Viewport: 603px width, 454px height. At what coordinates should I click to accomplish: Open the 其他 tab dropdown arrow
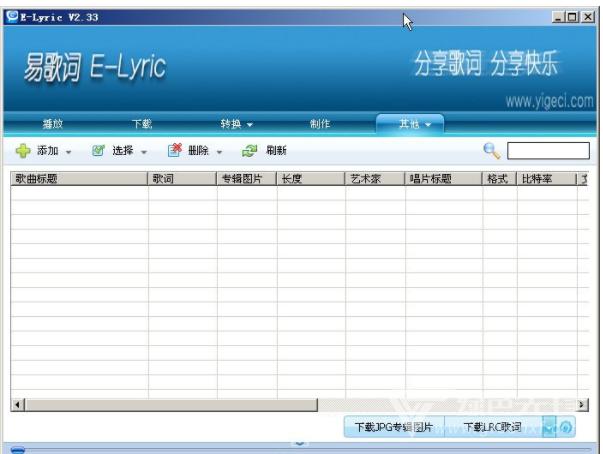[x=428, y=125]
